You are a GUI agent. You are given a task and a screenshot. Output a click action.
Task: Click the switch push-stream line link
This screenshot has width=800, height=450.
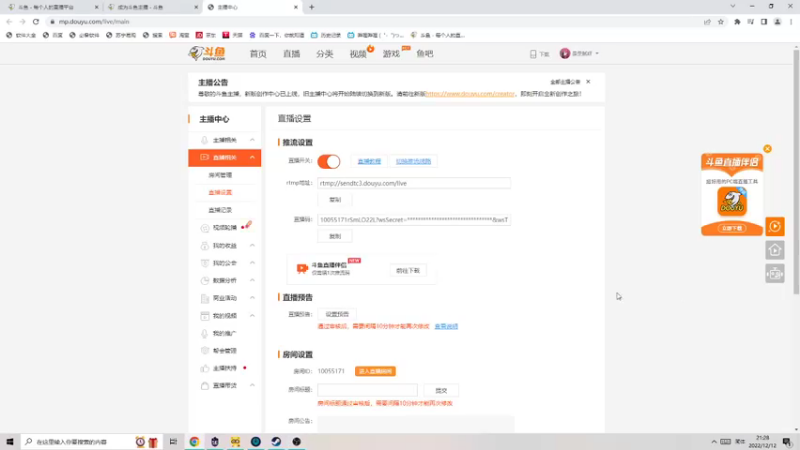click(x=413, y=161)
